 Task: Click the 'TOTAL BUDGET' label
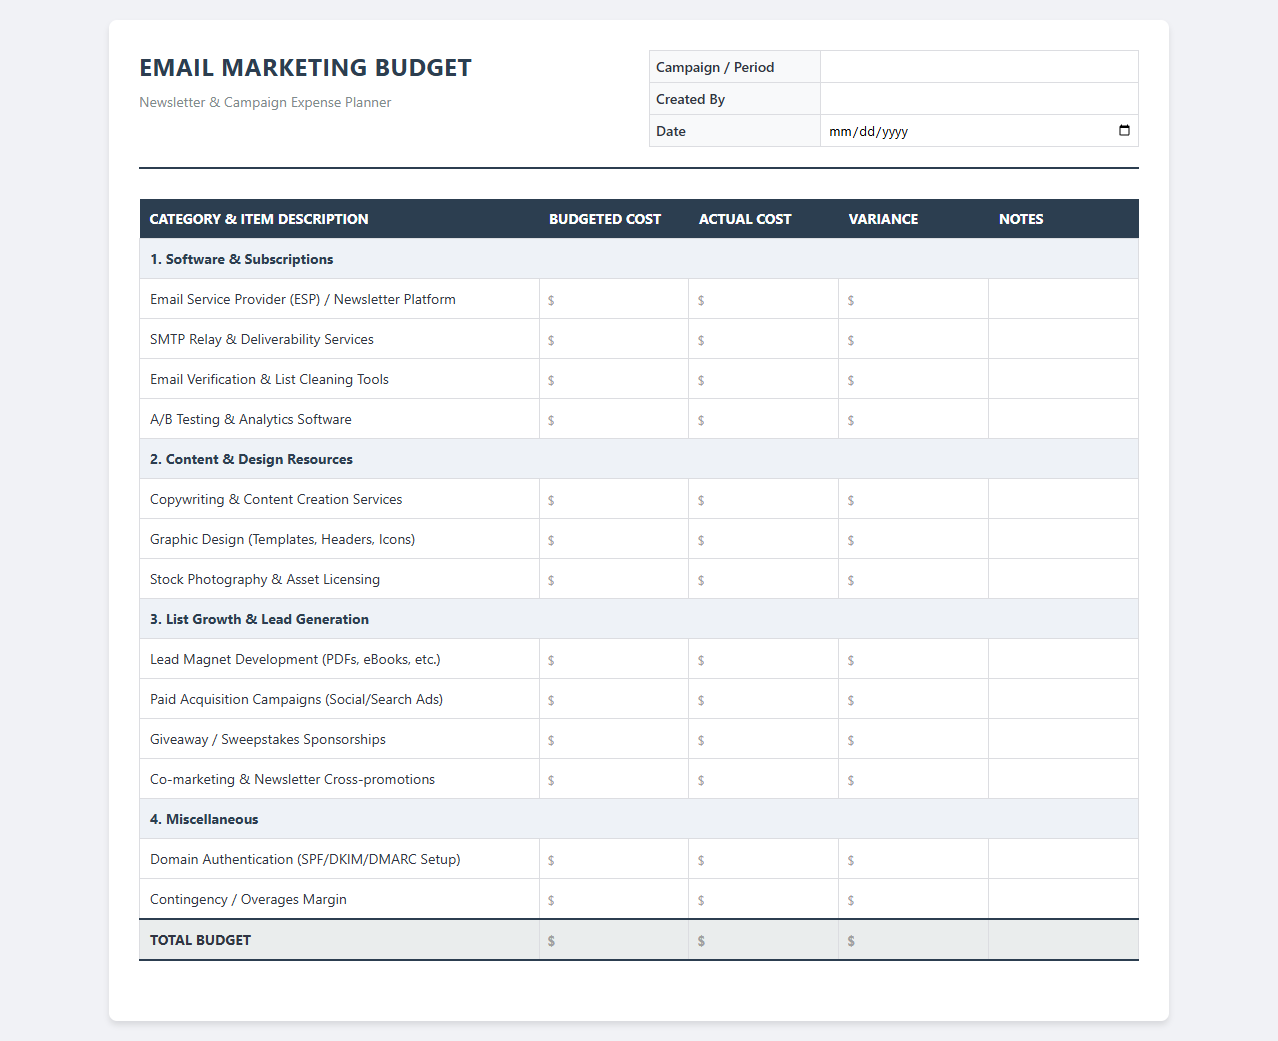coord(200,940)
